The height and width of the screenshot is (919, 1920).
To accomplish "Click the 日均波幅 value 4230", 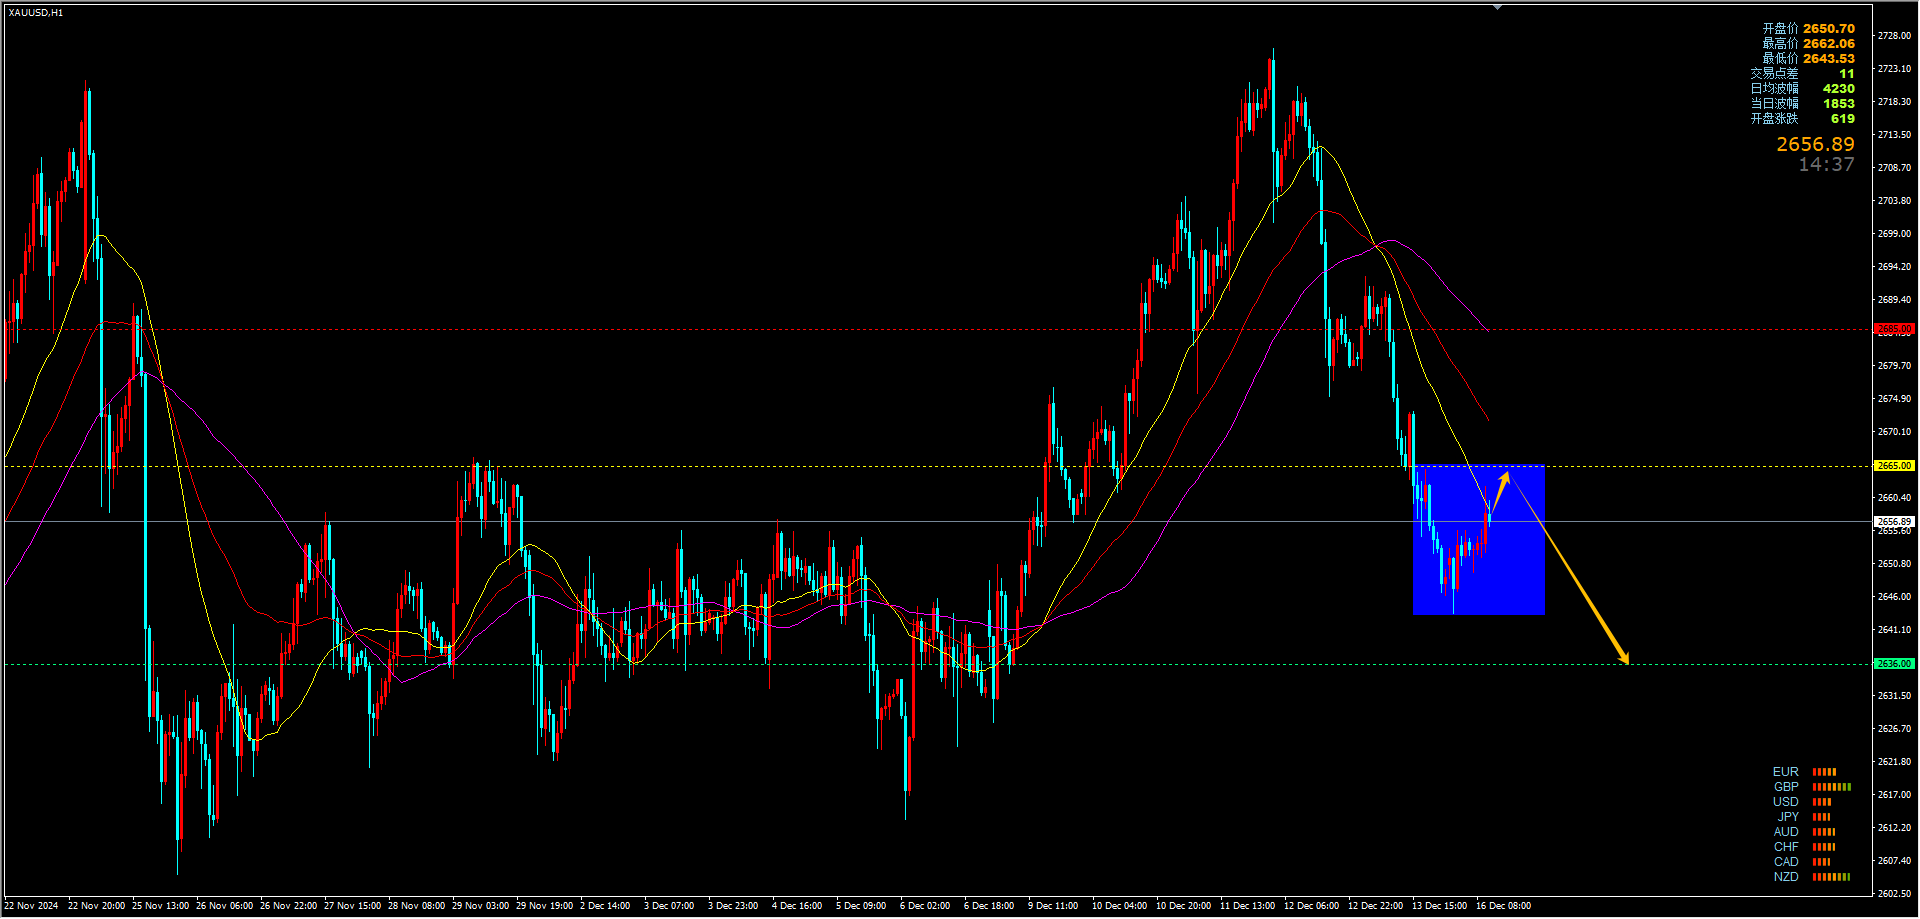I will point(1838,89).
